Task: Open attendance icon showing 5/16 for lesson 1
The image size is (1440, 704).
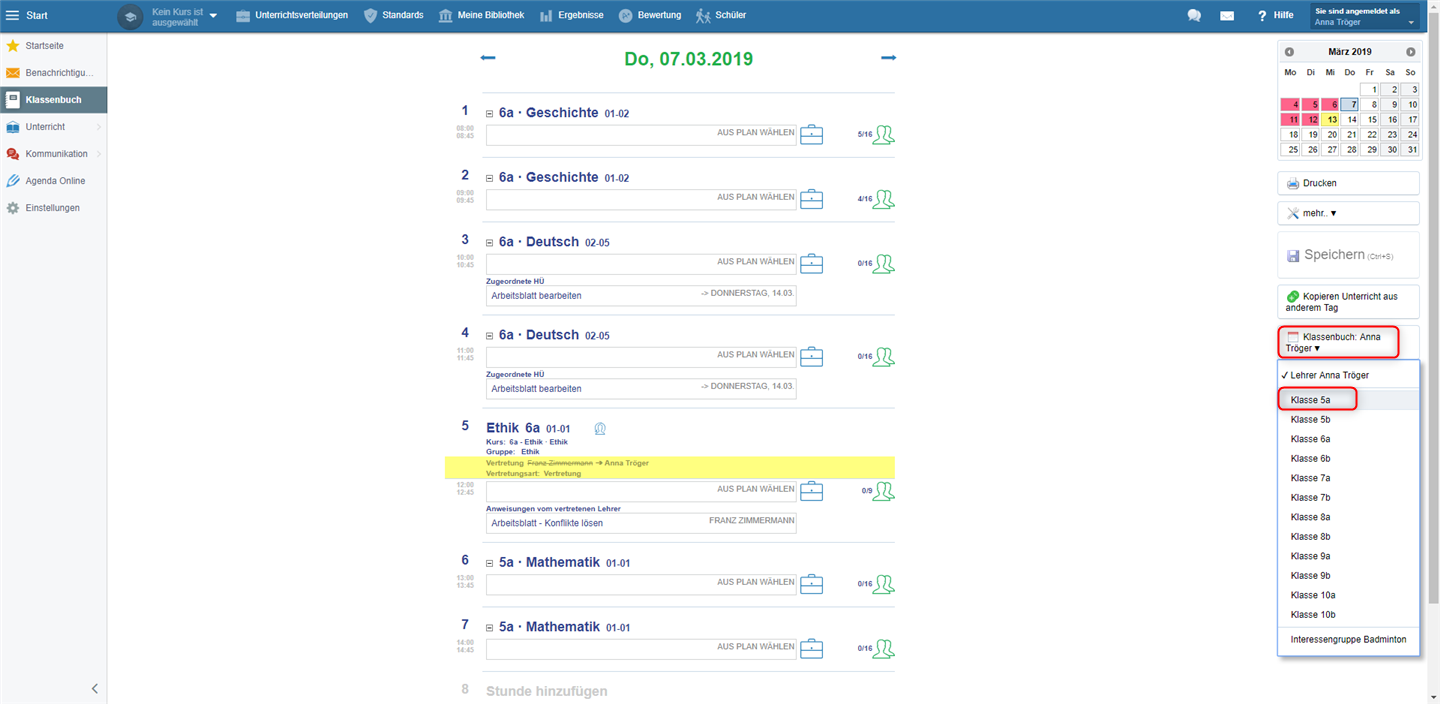Action: 883,135
